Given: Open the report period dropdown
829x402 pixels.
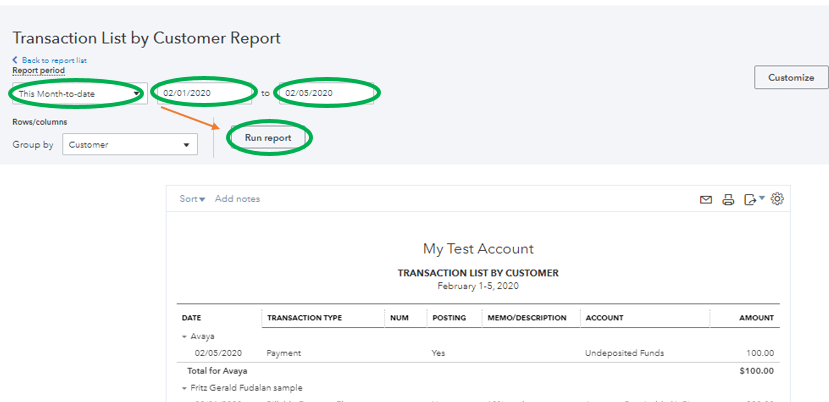Looking at the screenshot, I should click(80, 94).
